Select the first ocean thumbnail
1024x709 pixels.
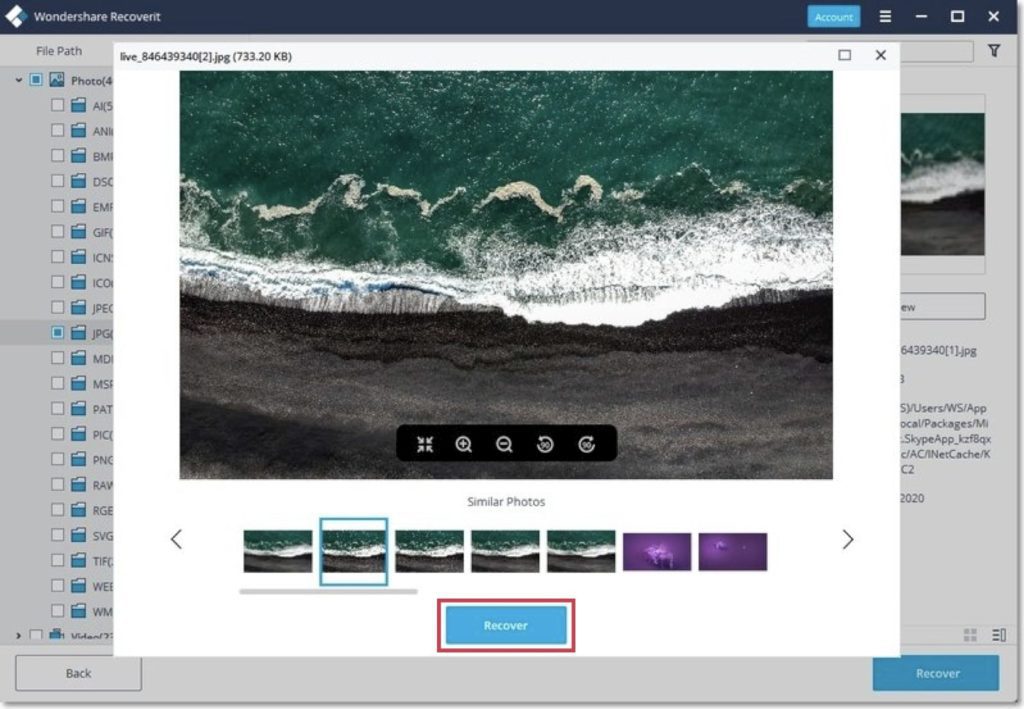(278, 552)
